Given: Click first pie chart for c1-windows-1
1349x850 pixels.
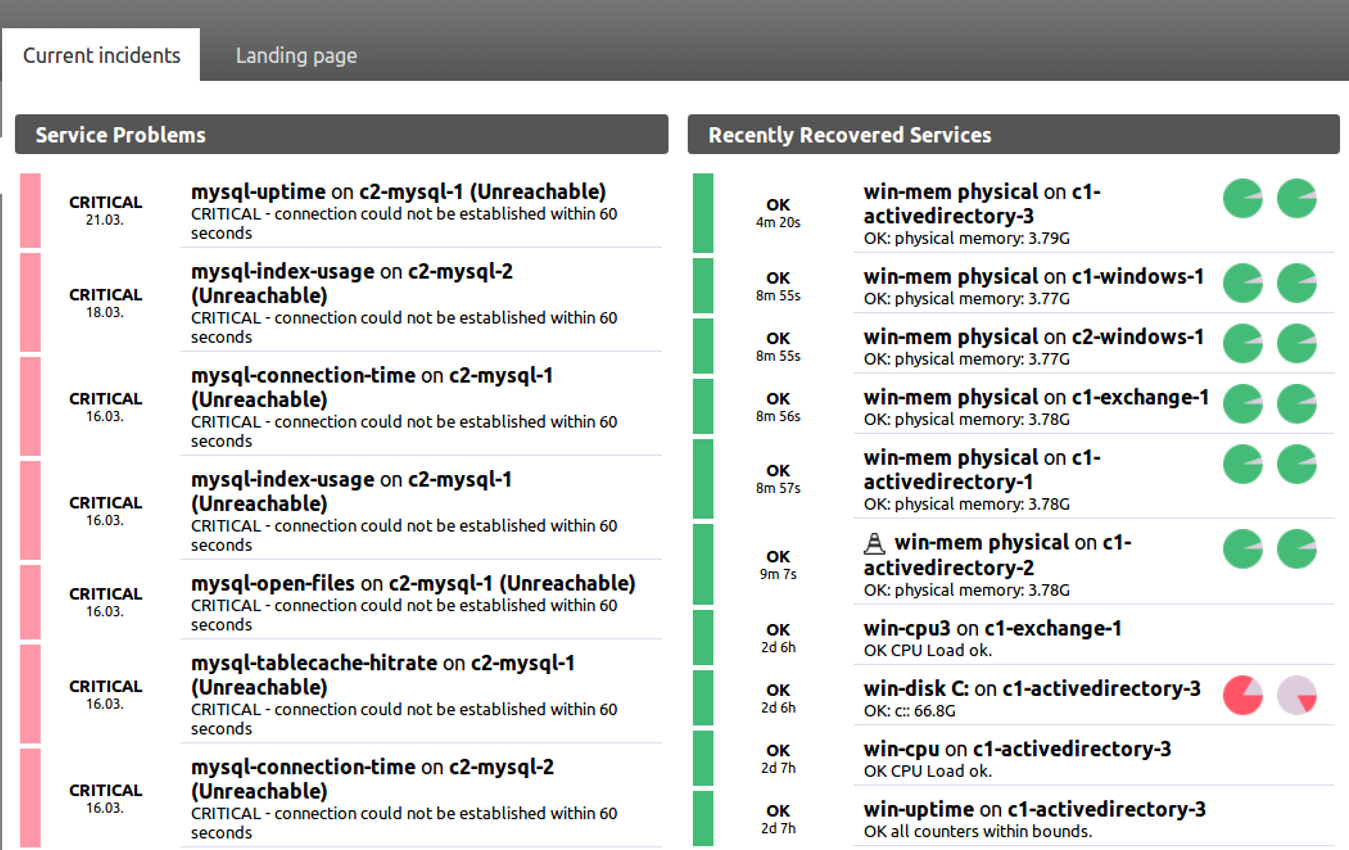Looking at the screenshot, I should pos(1243,284).
